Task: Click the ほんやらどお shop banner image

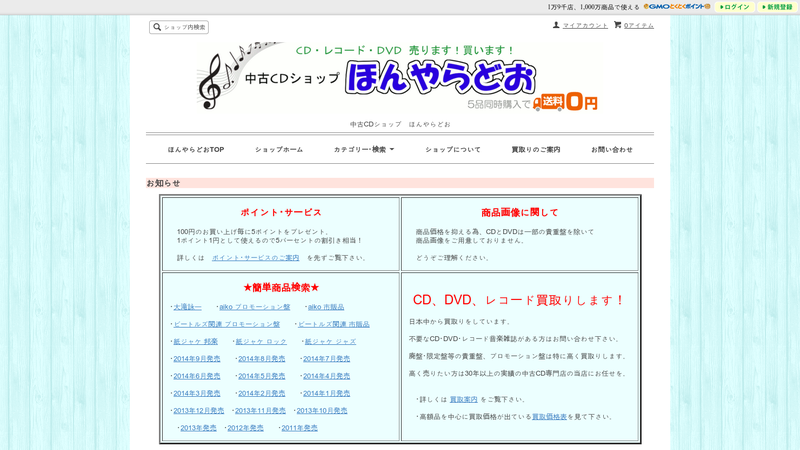Action: coord(399,77)
